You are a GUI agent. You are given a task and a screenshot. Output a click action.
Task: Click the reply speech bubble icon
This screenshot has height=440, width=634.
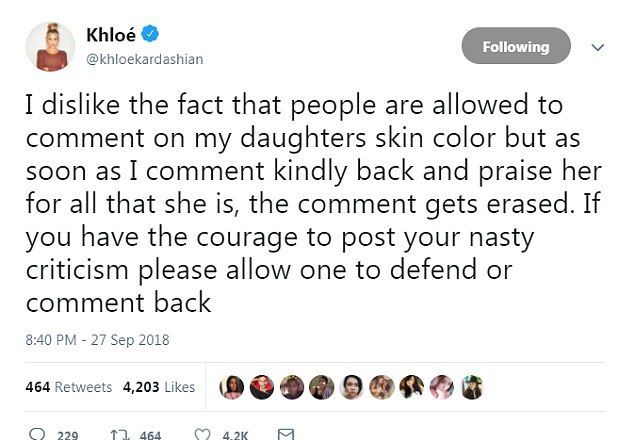(39, 435)
